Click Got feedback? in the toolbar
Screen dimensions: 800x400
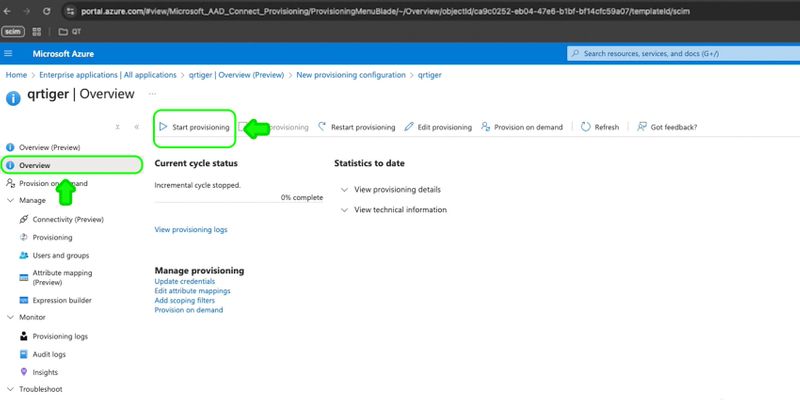673,127
